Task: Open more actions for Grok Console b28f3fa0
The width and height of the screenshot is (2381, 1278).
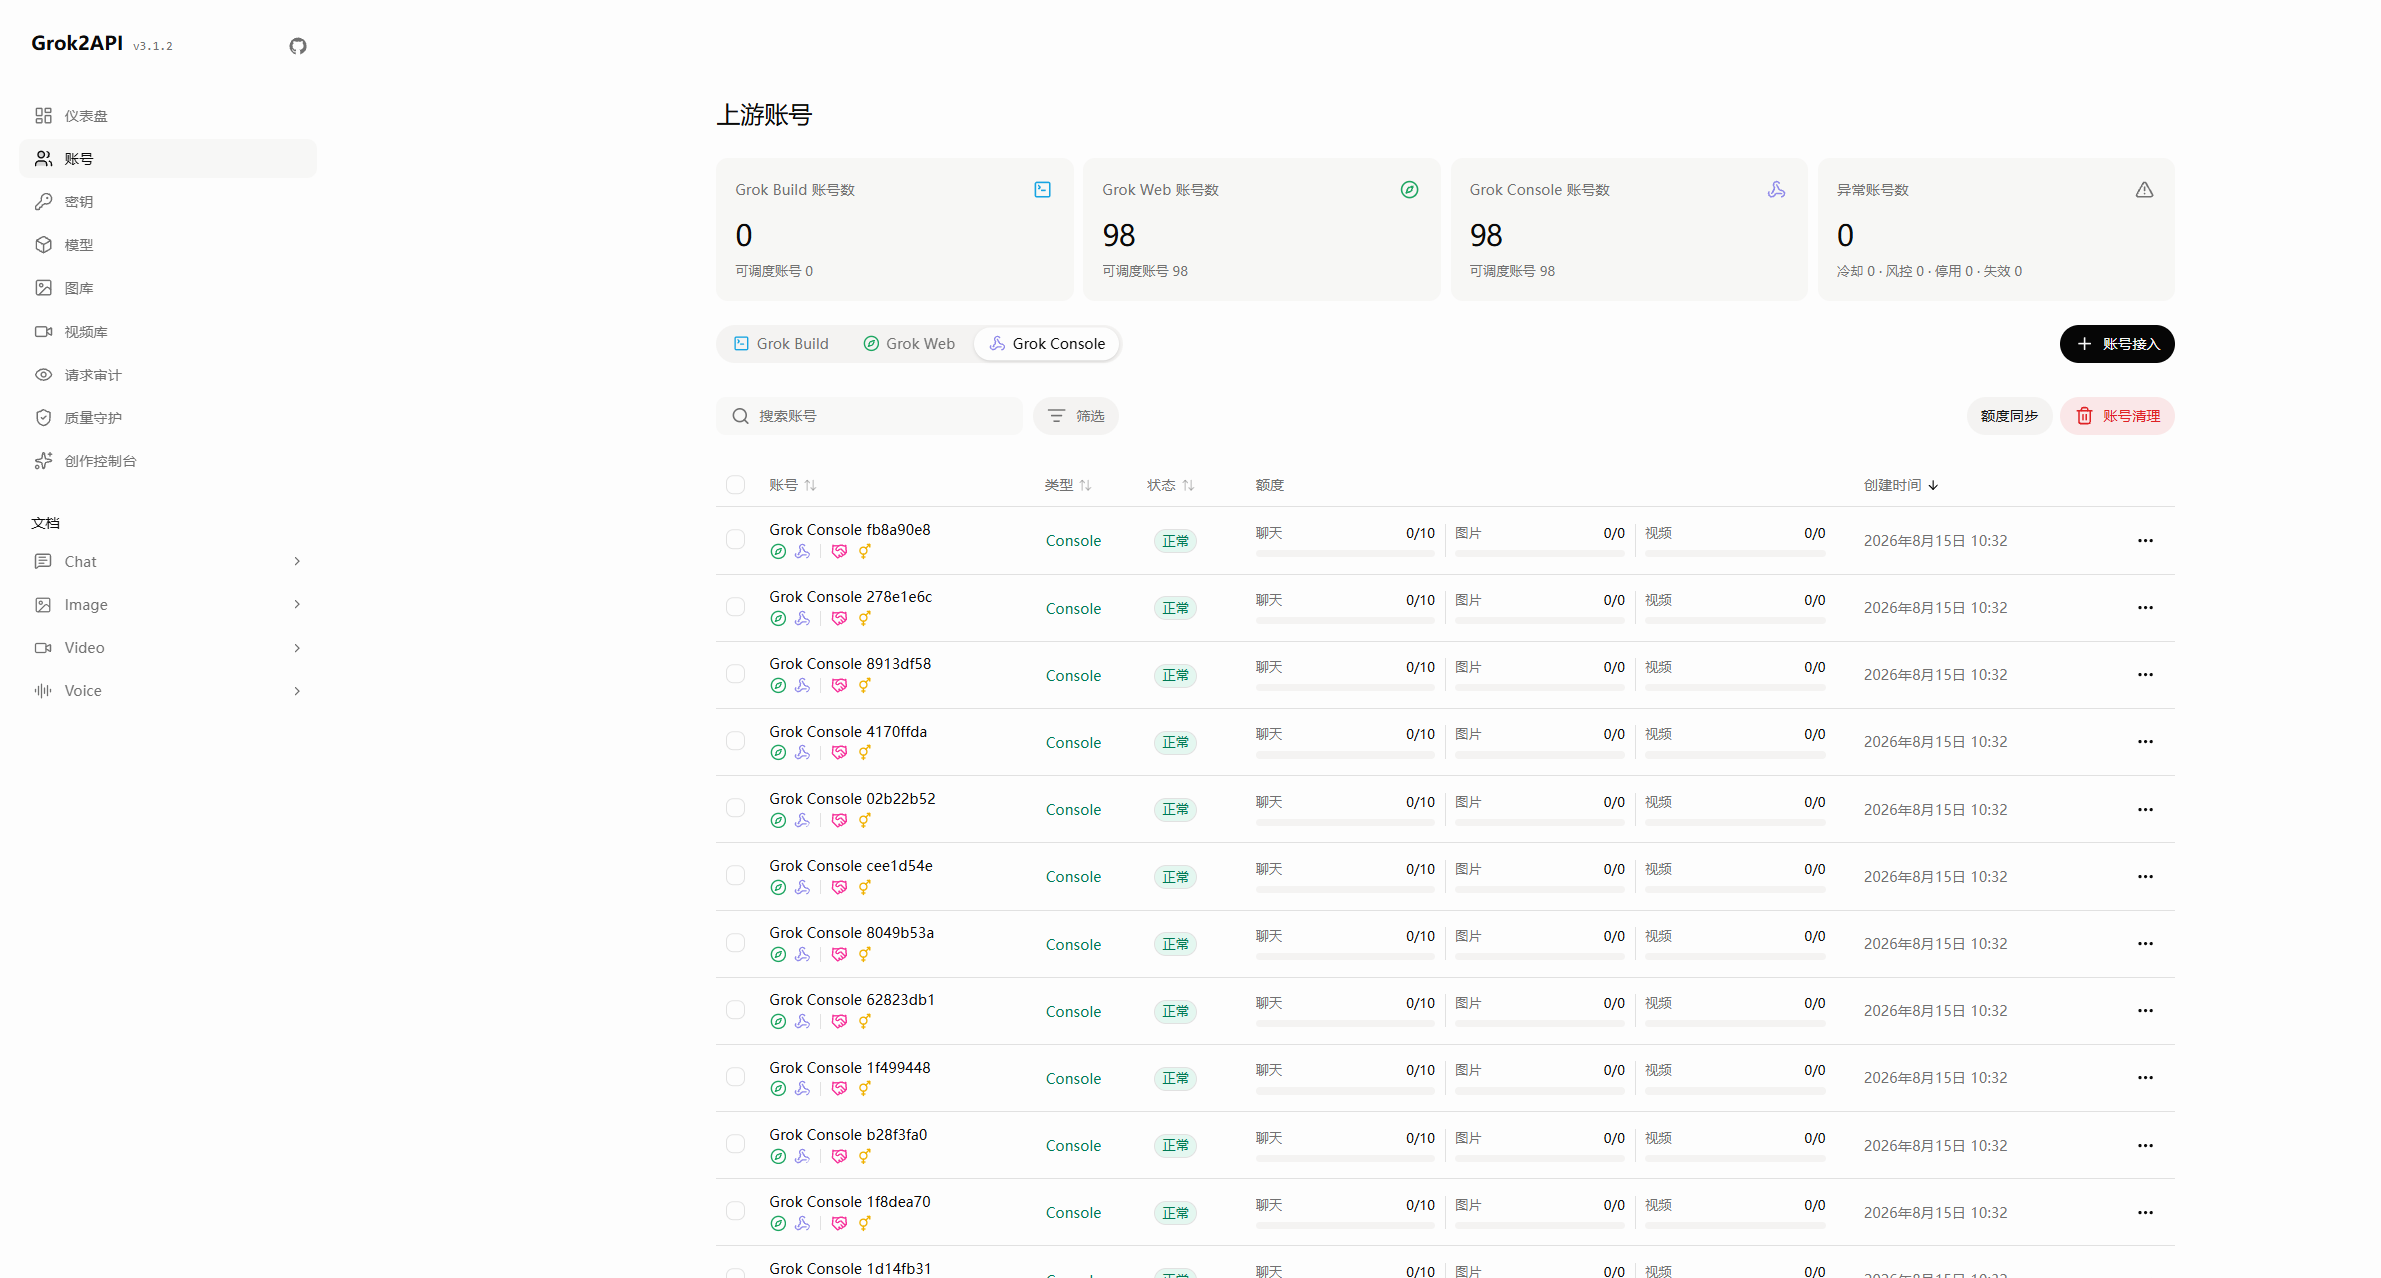Action: 2145,1146
